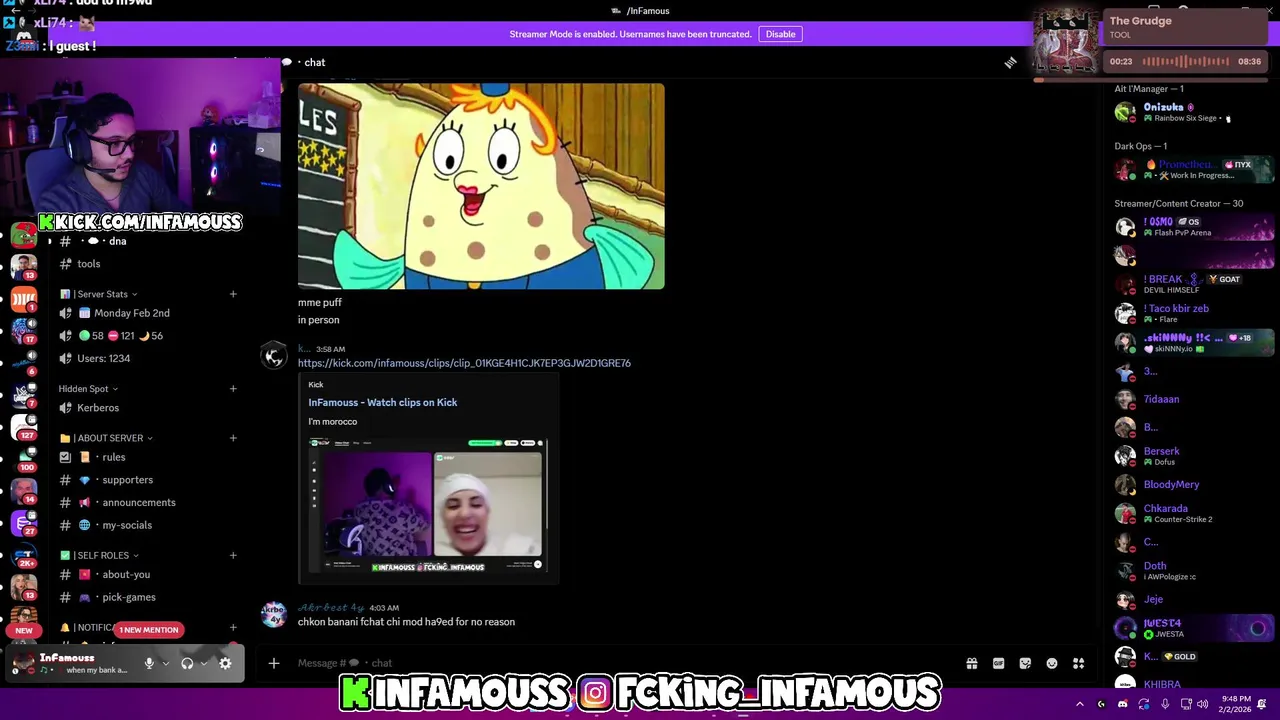Open headphone output options arrow
This screenshot has width=1280, height=720.
pos(204,663)
